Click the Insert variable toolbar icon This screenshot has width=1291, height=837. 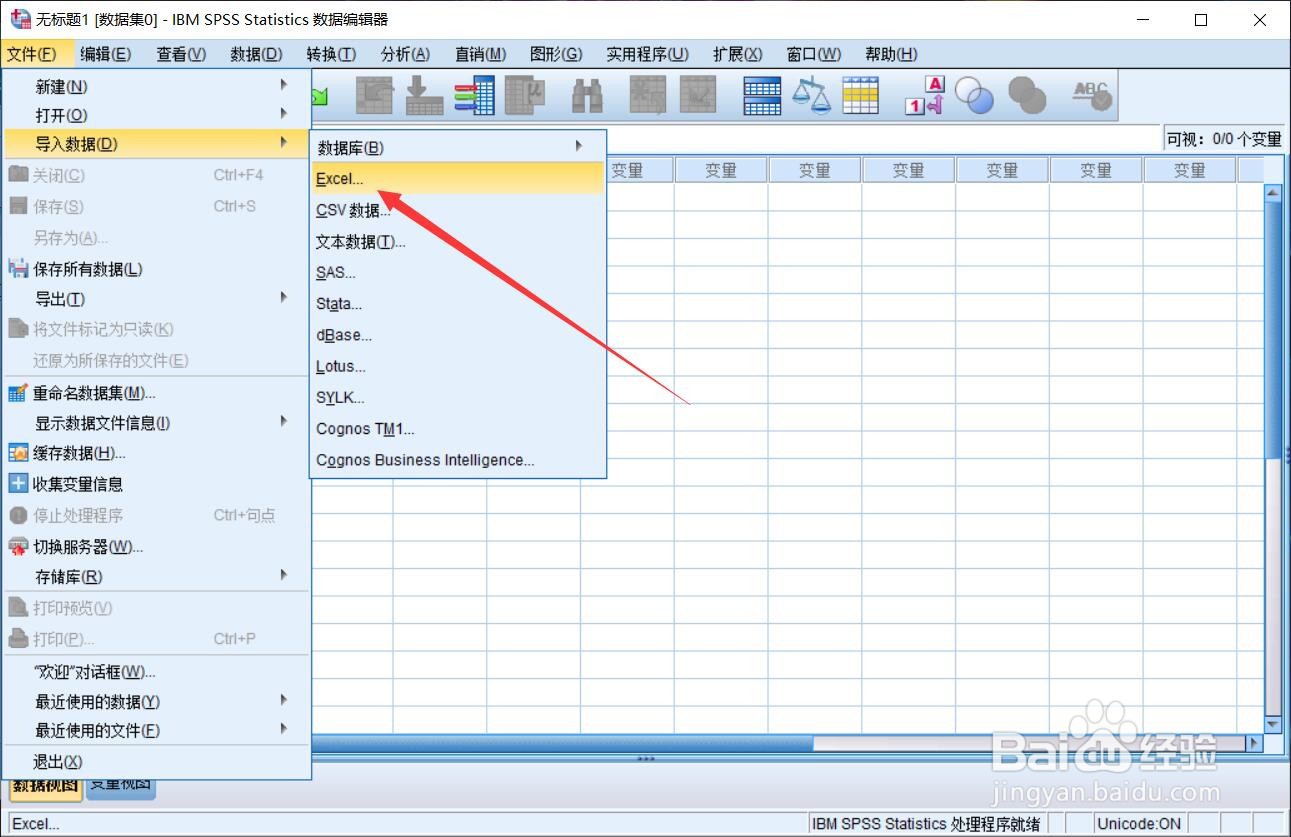[x=698, y=96]
